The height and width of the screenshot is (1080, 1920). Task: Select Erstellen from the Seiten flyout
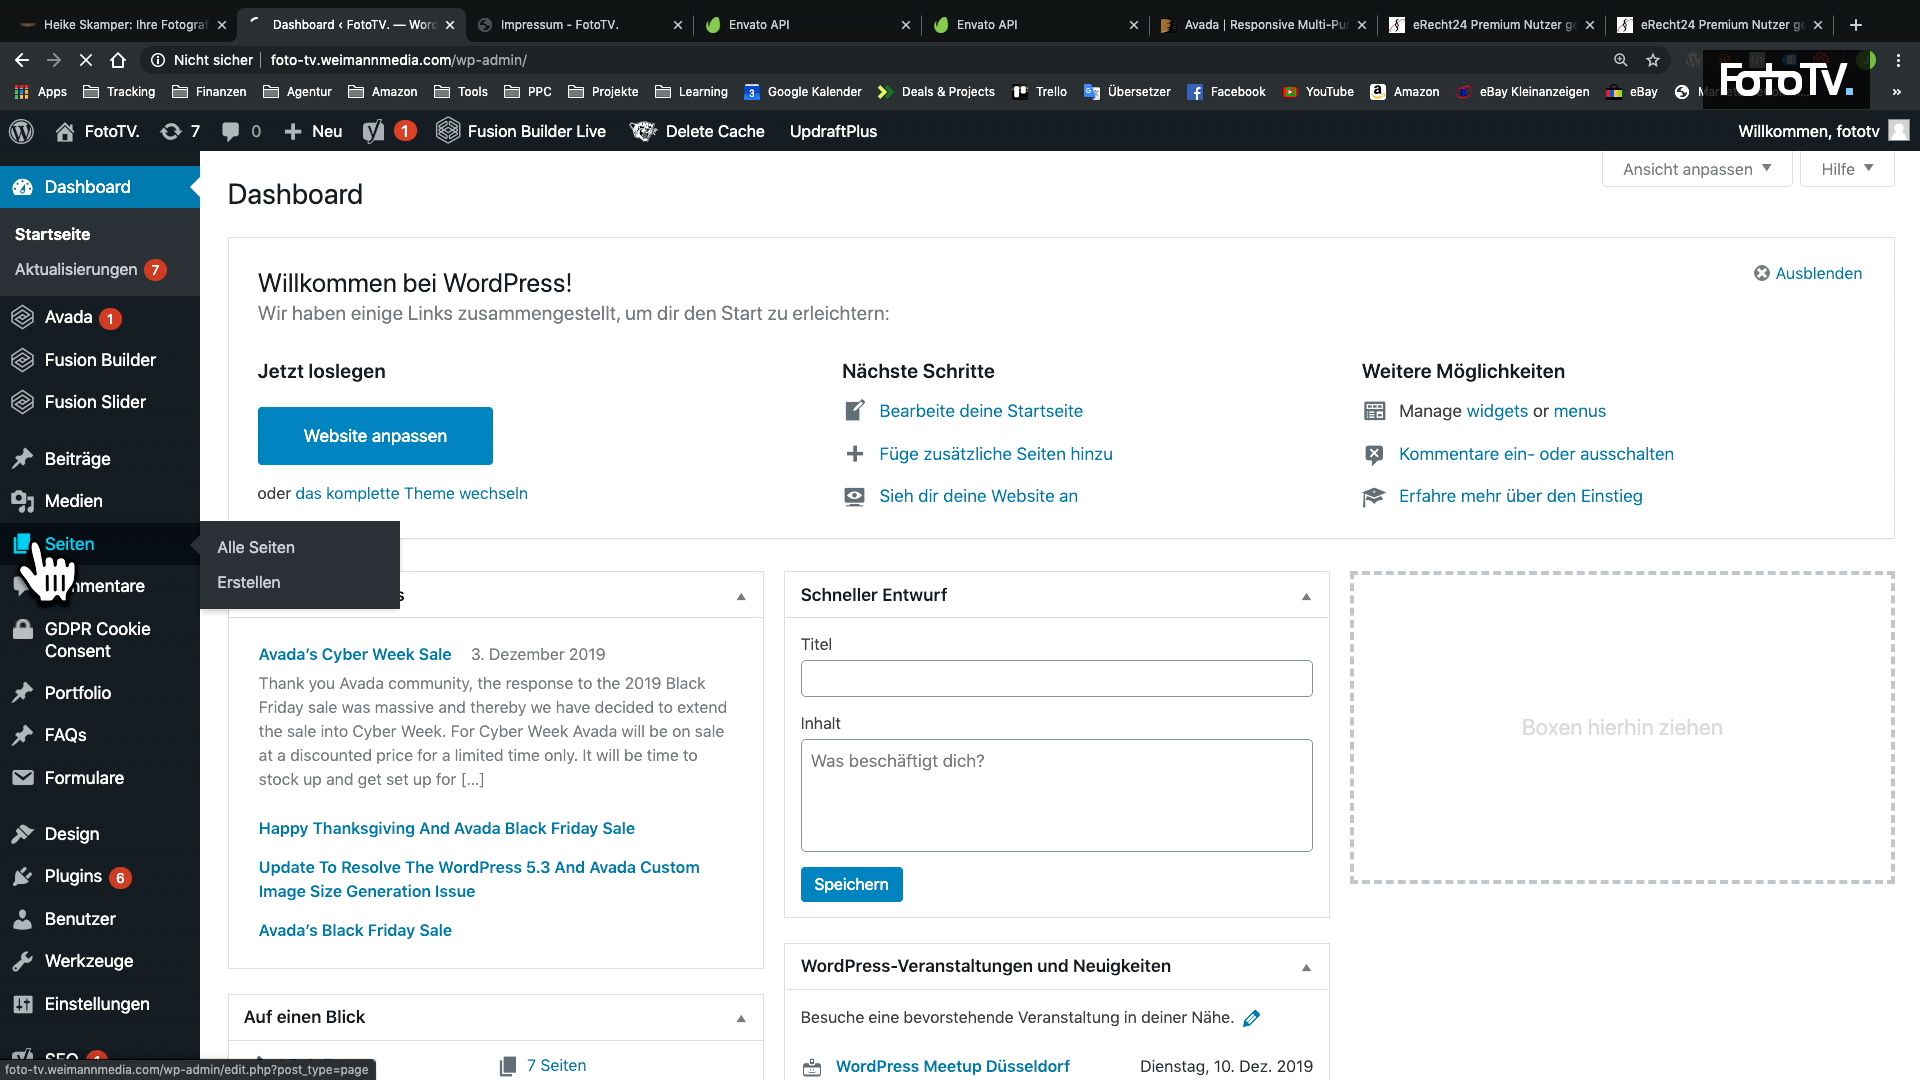249,582
